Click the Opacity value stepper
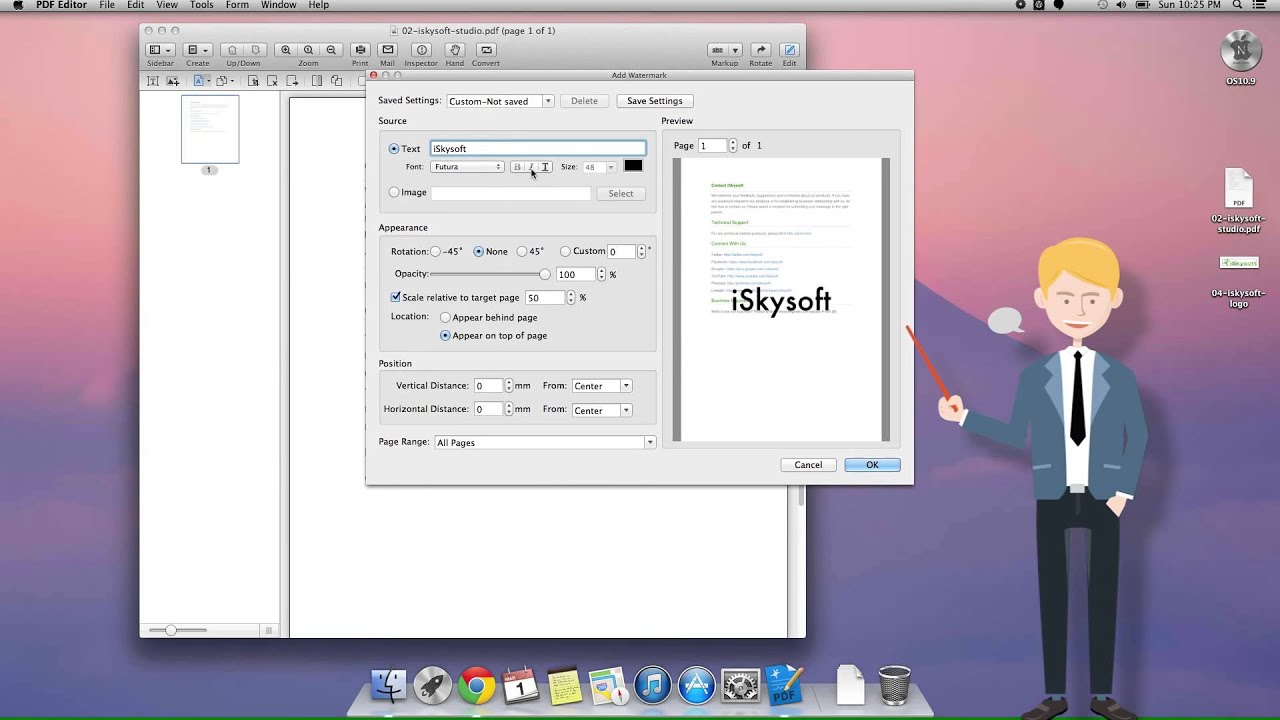Image resolution: width=1280 pixels, height=720 pixels. 602,274
